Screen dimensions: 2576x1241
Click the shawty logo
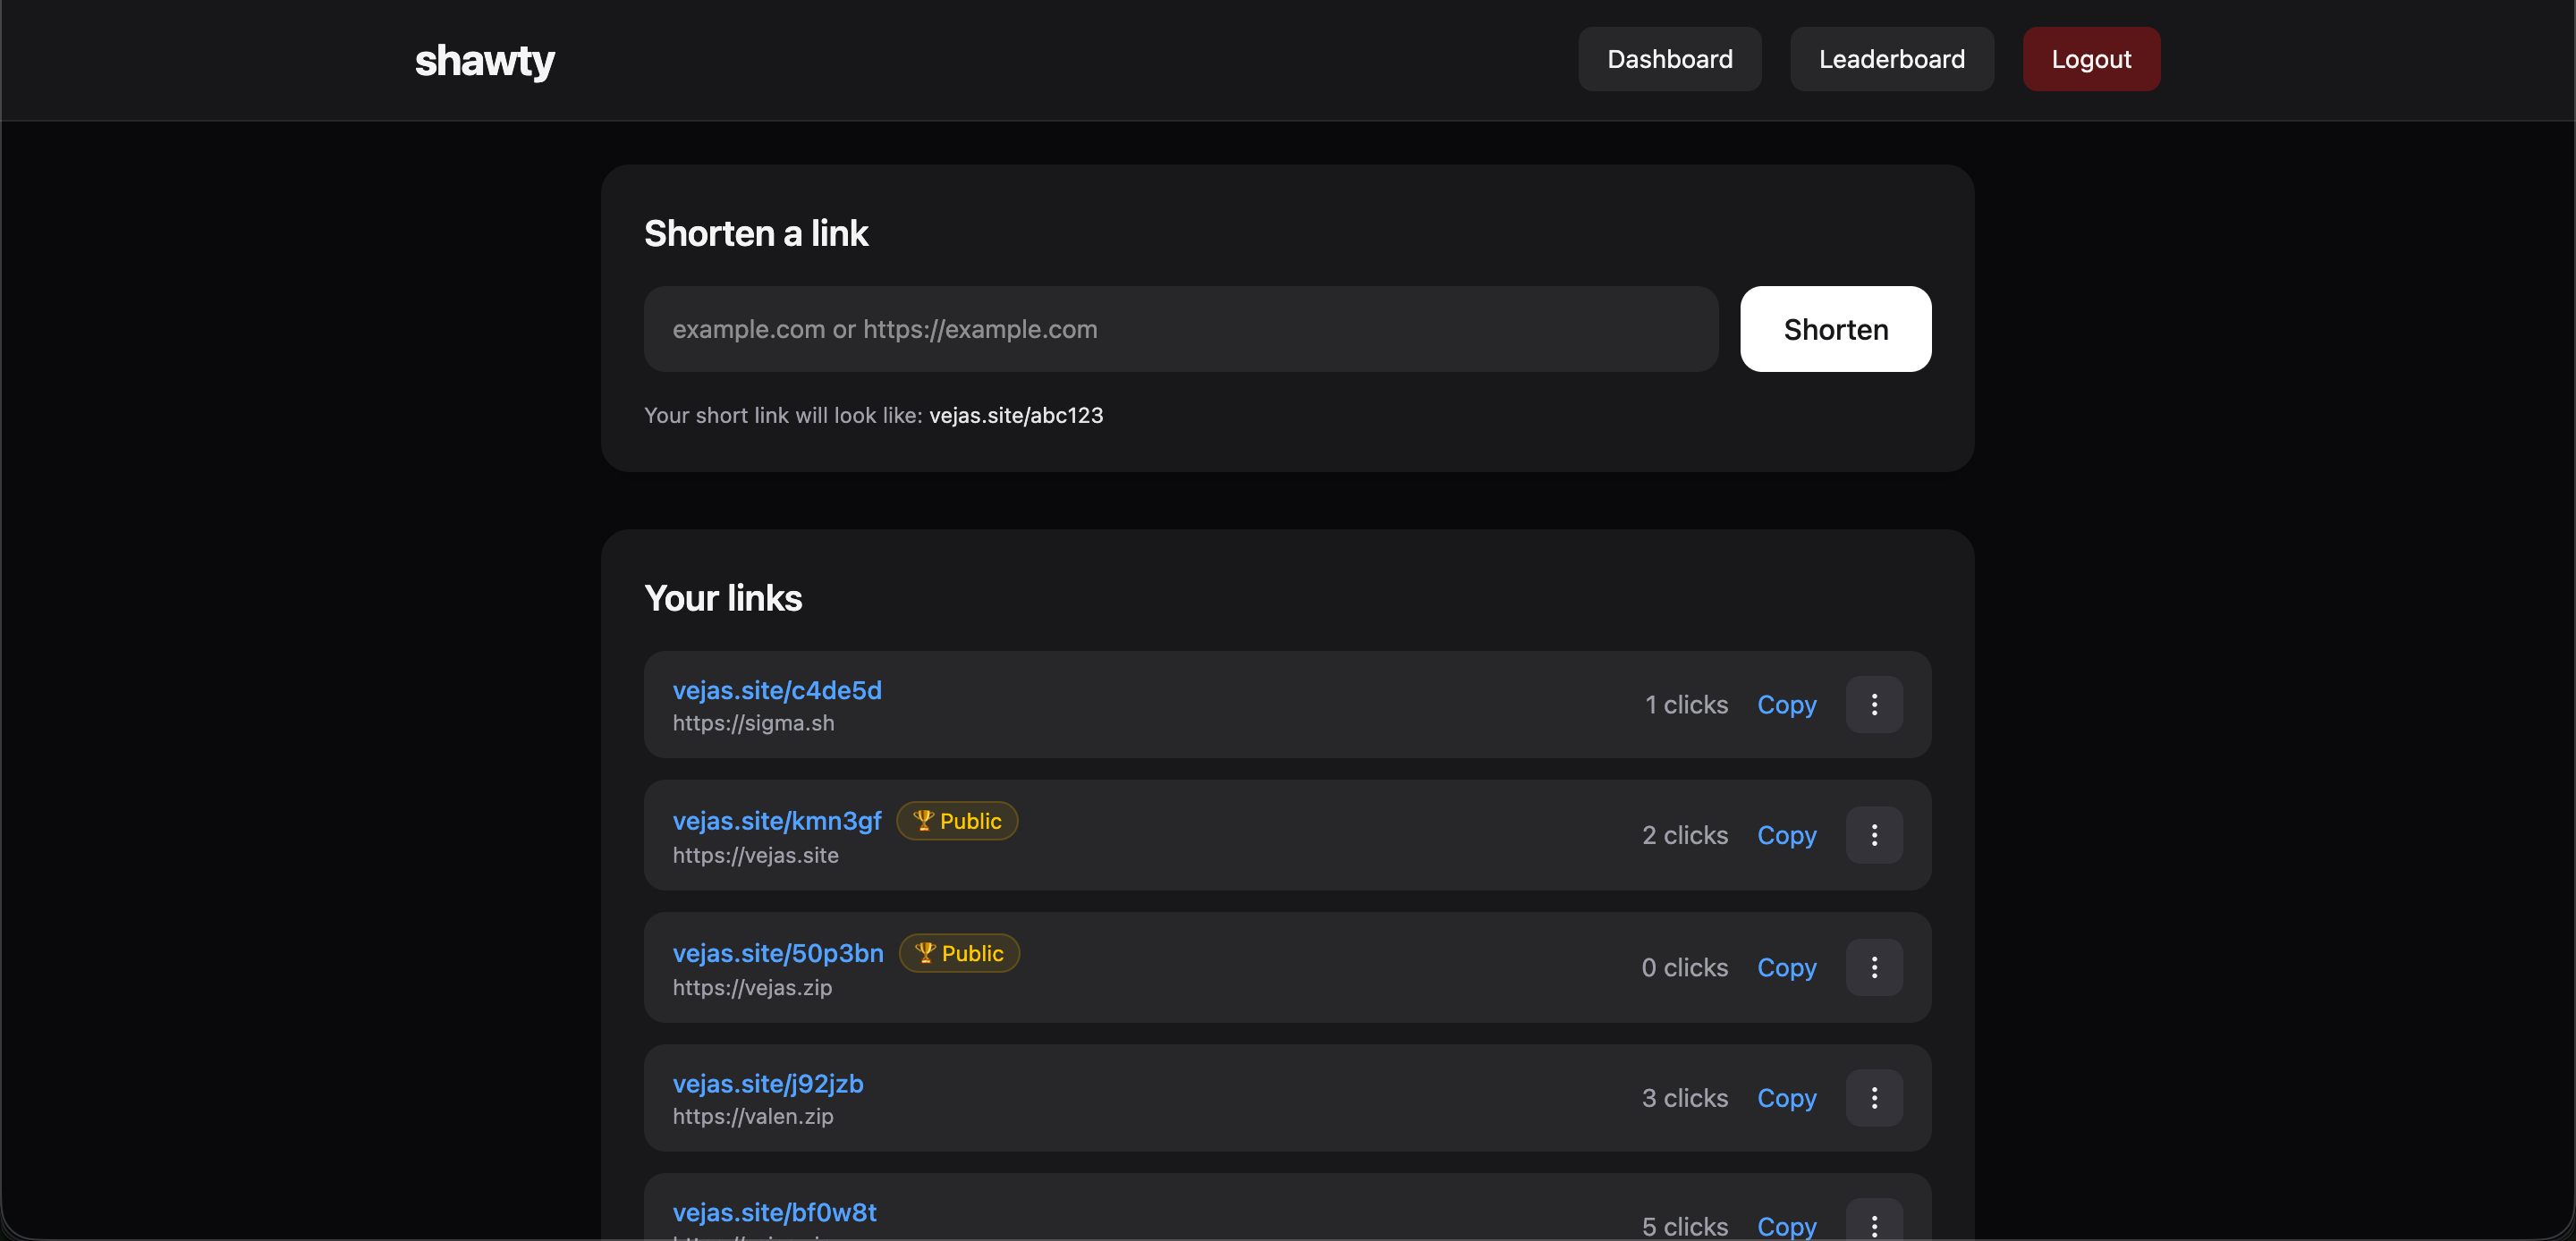click(484, 60)
